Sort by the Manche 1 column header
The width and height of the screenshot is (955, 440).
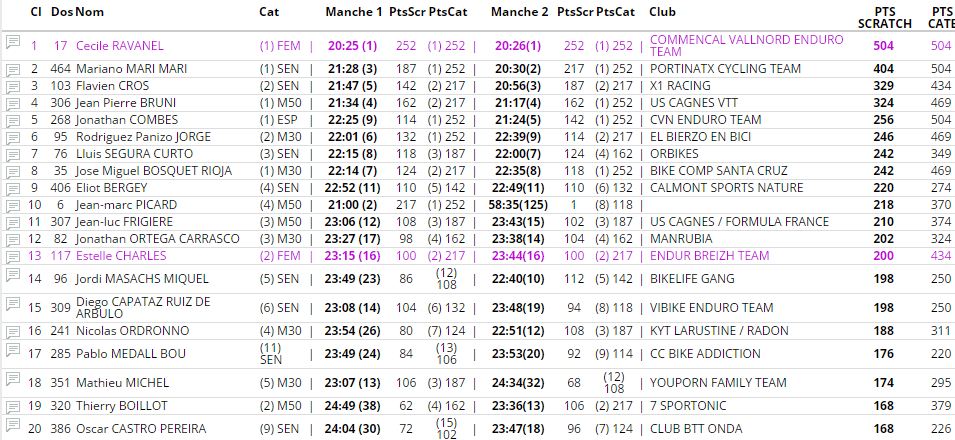(x=353, y=12)
